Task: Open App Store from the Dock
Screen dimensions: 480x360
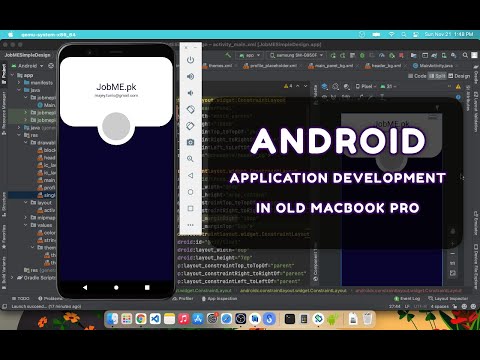Action: pyautogui.click(x=198, y=319)
